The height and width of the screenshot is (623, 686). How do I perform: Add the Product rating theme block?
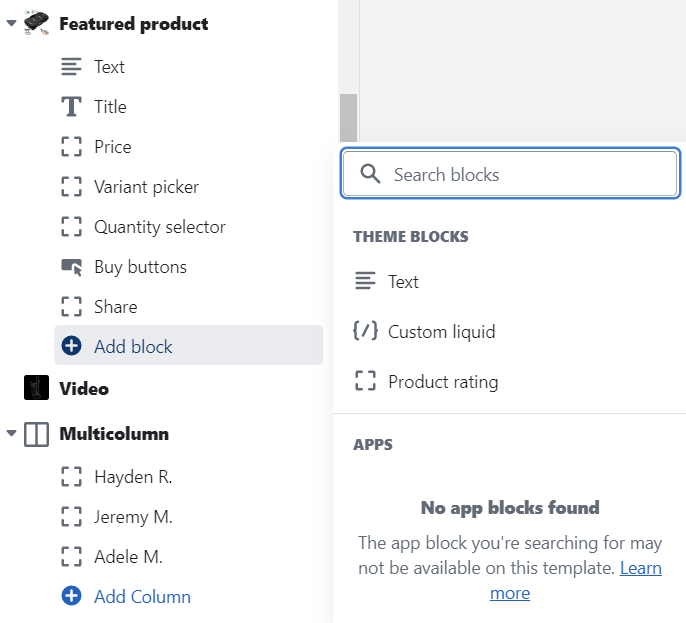pyautogui.click(x=442, y=382)
